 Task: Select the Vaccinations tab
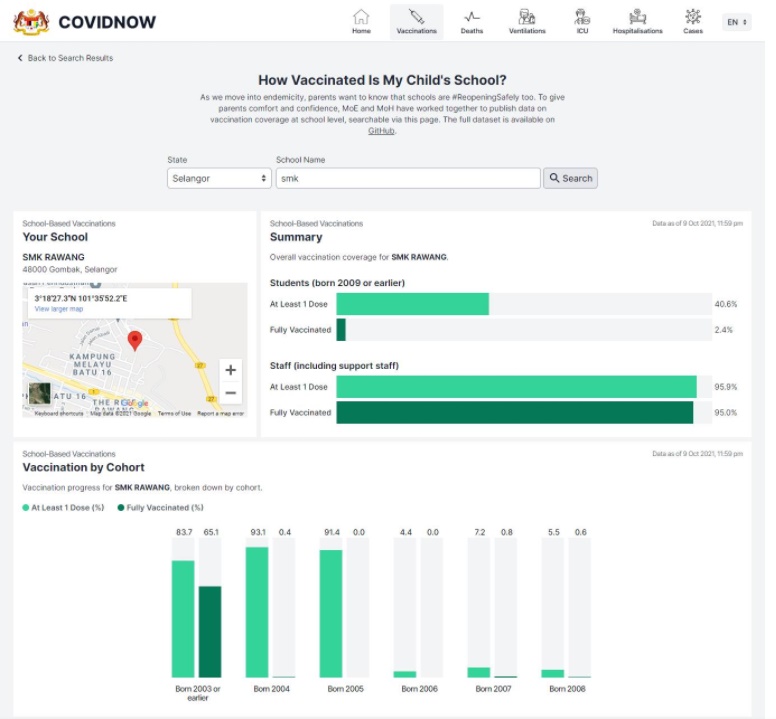[416, 21]
